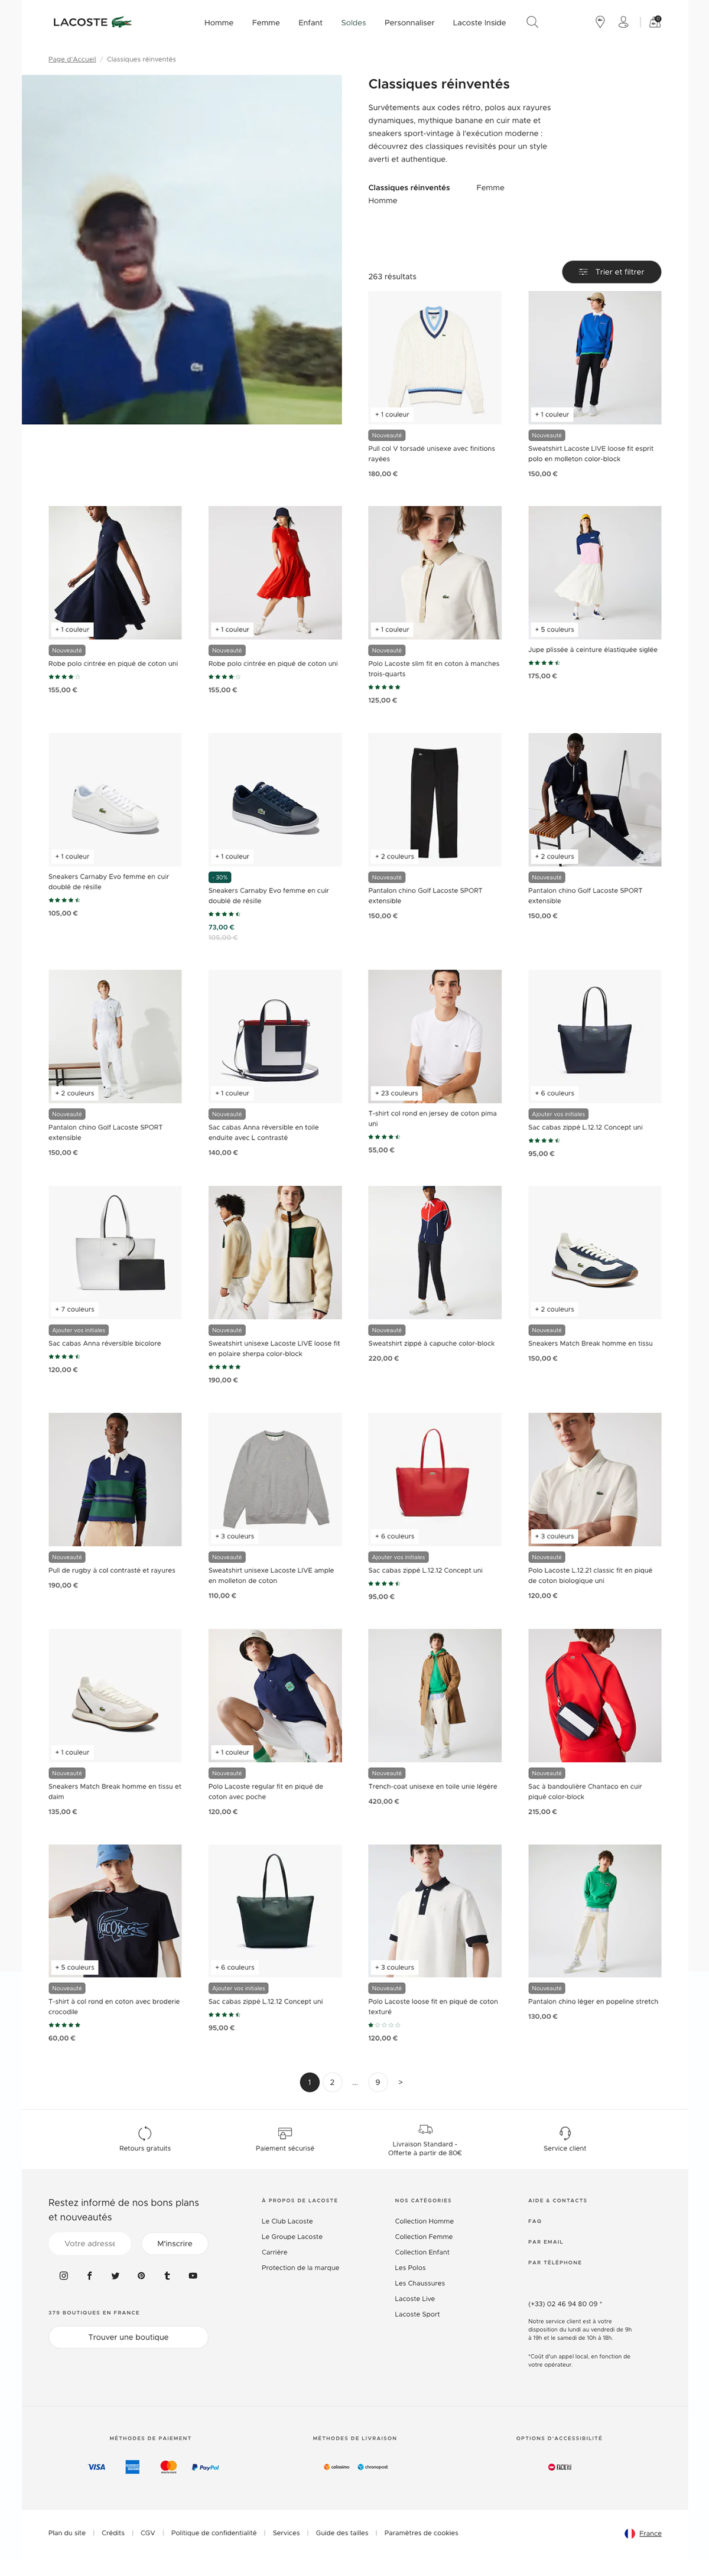The height and width of the screenshot is (2560, 709).
Task: Click the newsletter email address field
Action: coord(90,2243)
